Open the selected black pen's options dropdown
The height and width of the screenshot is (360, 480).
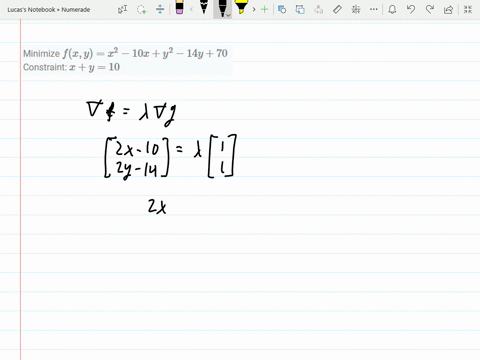228,15
